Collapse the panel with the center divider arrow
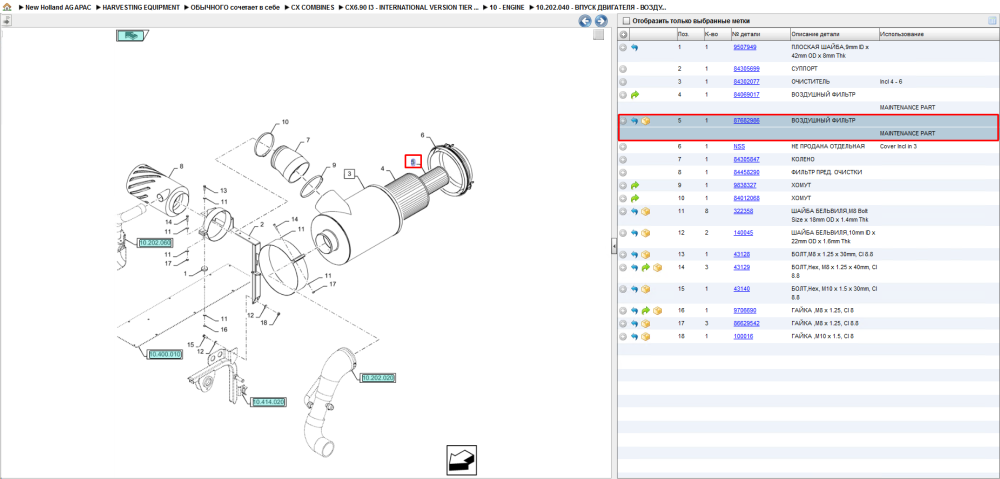Screen dimensions: 1000x479 [x=614, y=246]
